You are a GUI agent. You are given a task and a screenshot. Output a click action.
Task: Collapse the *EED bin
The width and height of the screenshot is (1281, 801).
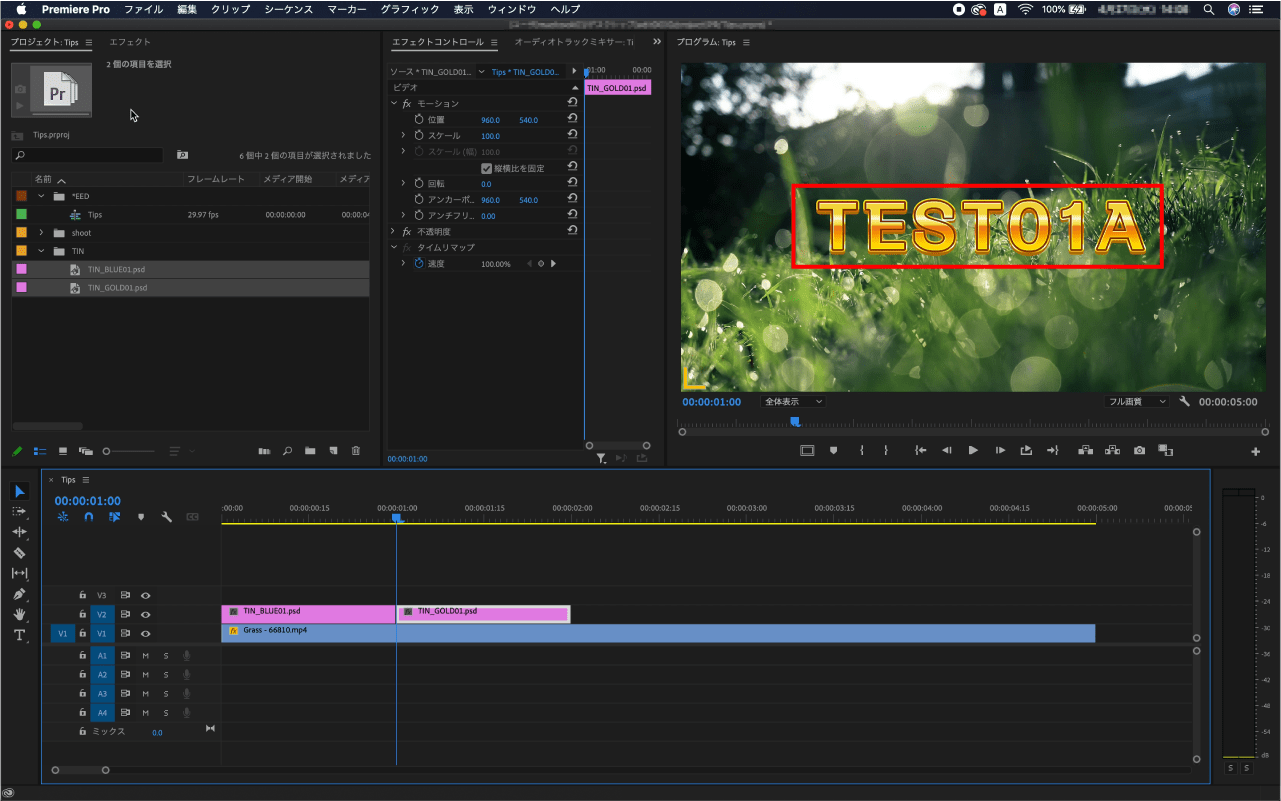(41, 196)
